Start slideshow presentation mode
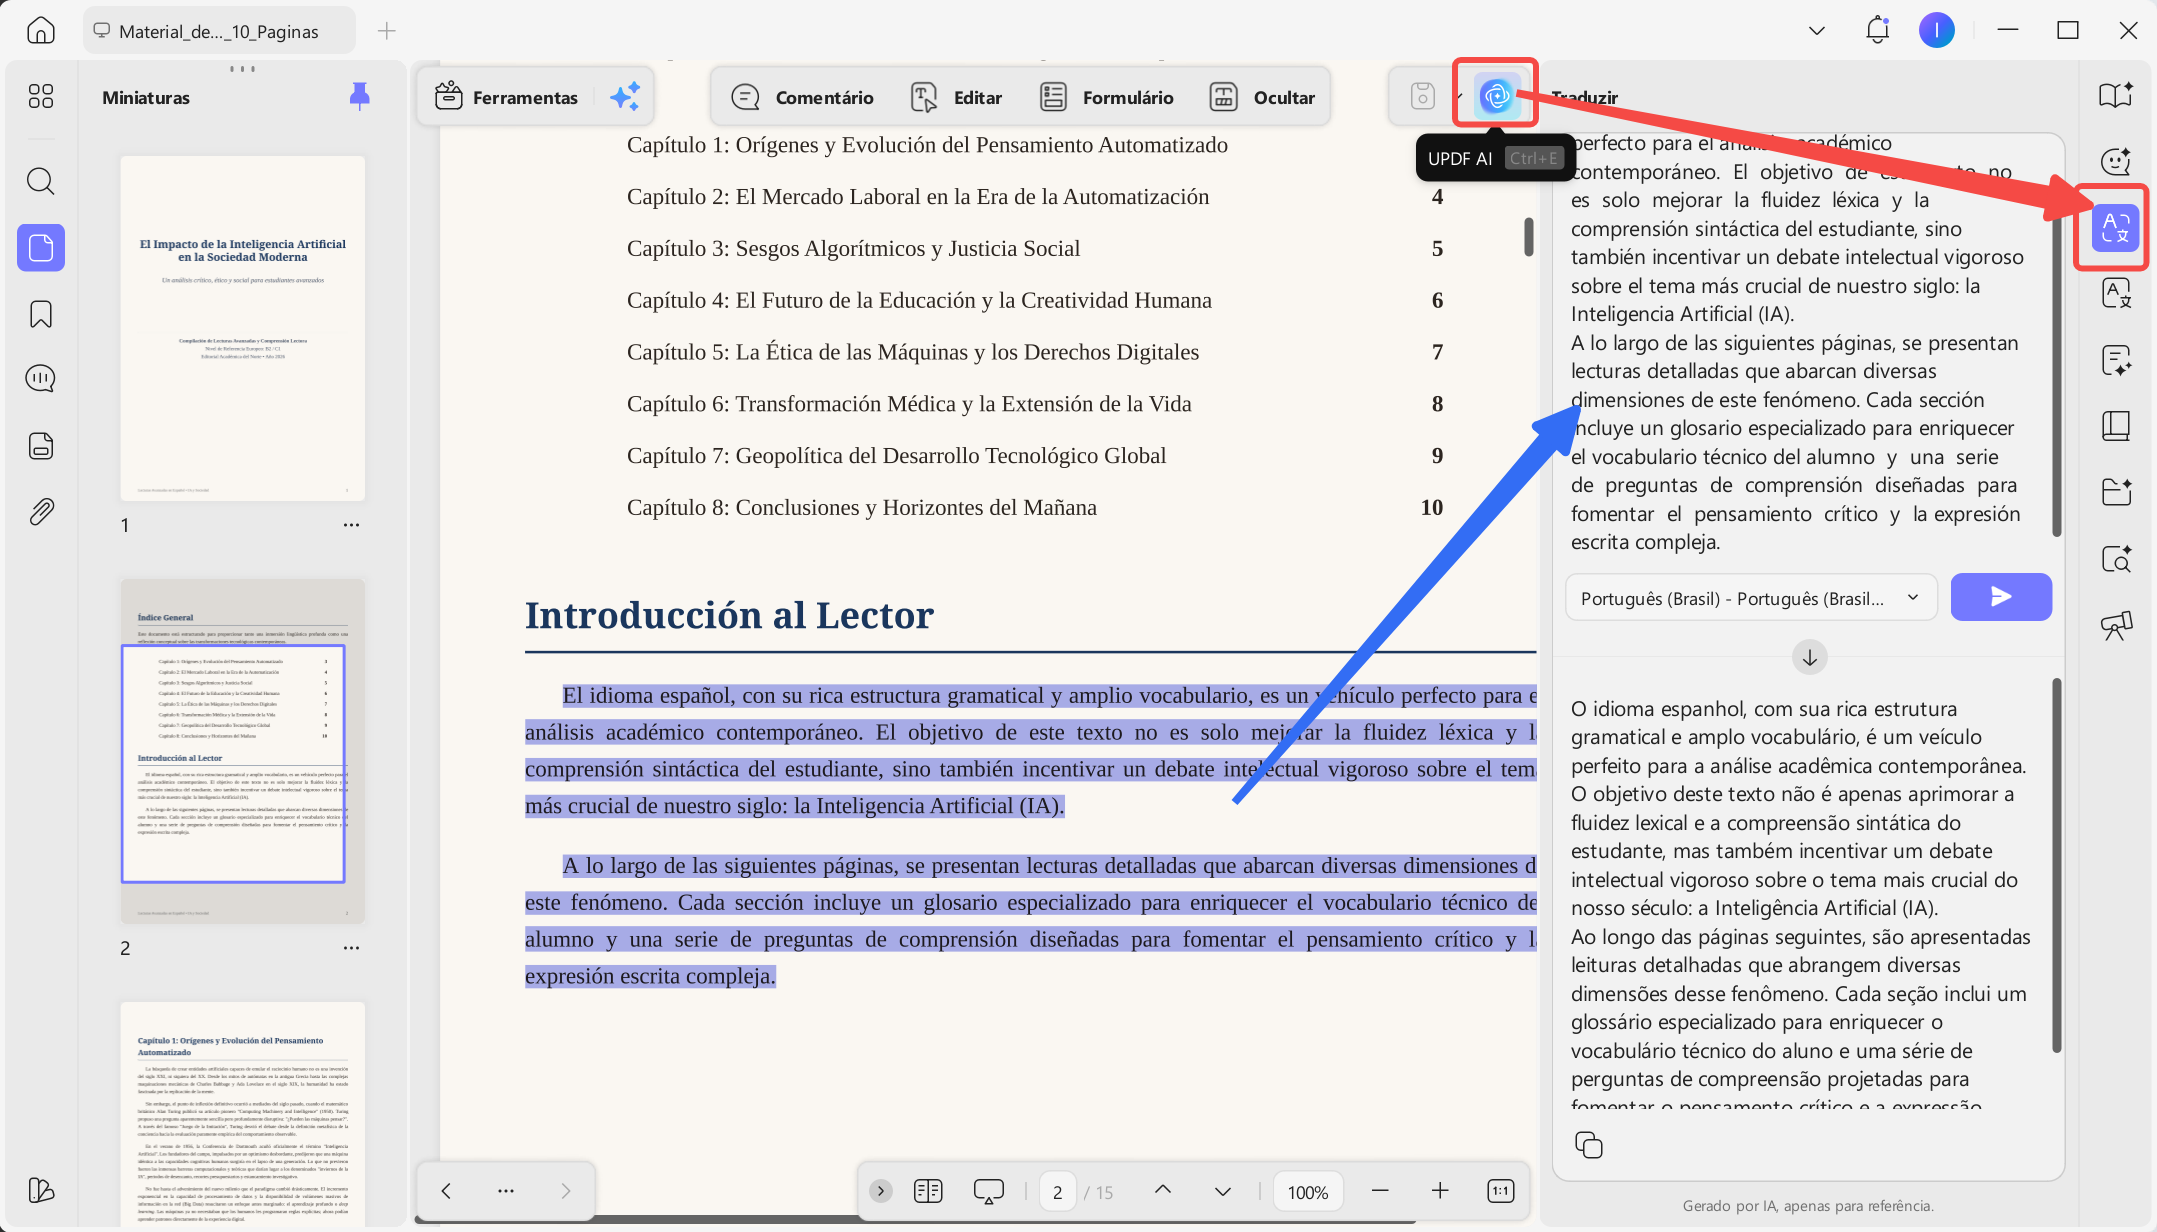2157x1232 pixels. pyautogui.click(x=988, y=1191)
